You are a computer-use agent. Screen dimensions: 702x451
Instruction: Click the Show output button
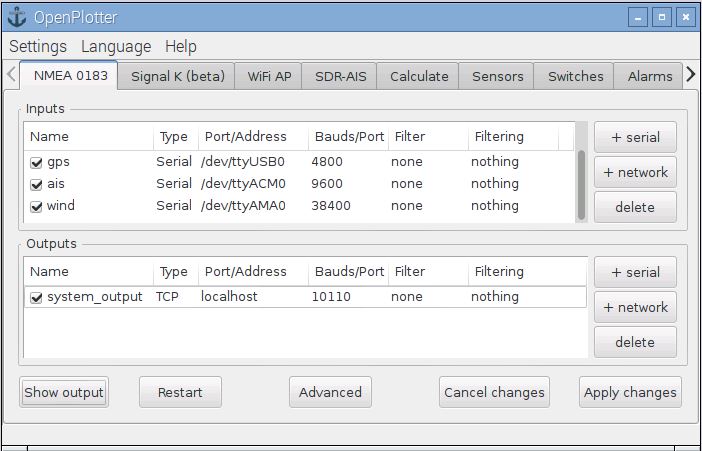click(x=64, y=392)
